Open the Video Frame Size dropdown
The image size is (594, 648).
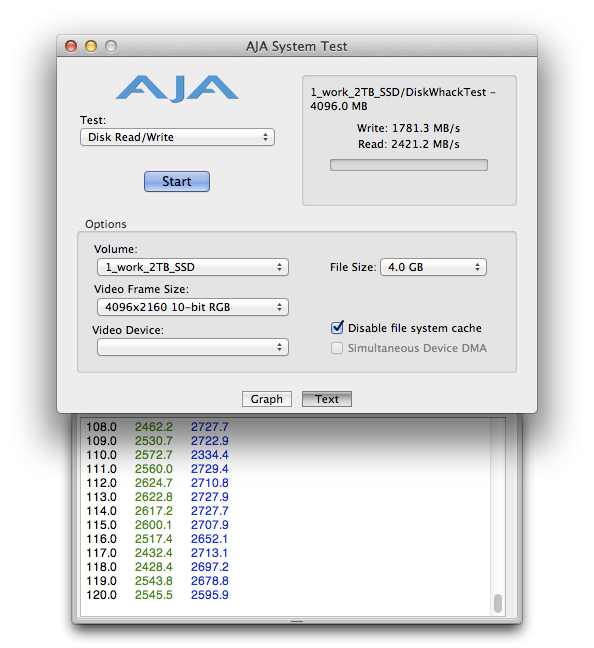click(193, 307)
